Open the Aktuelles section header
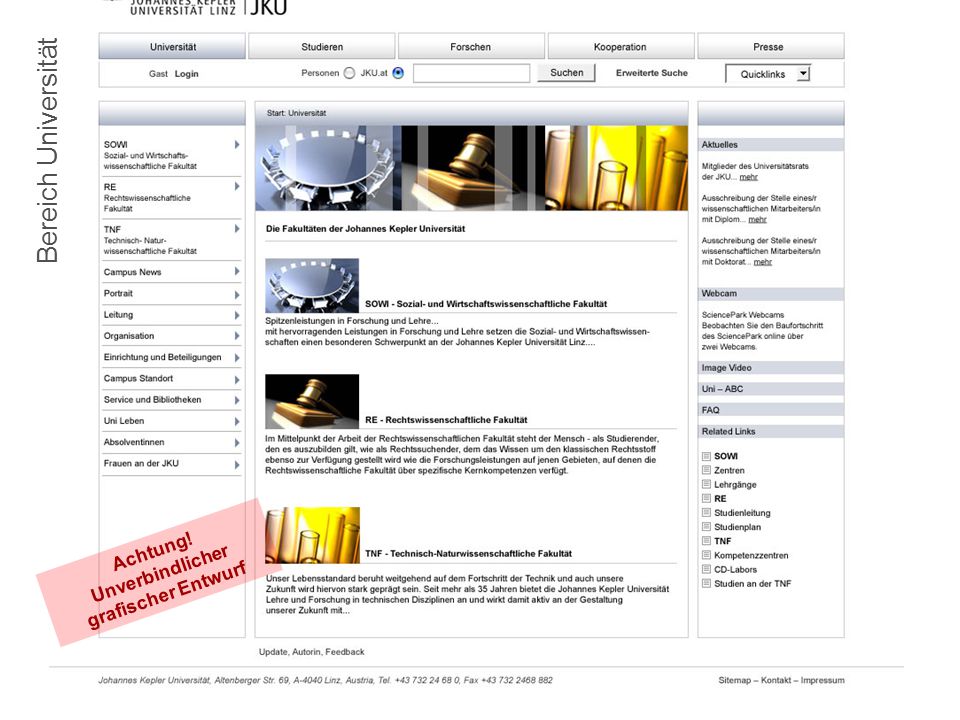Image resolution: width=960 pixels, height=720 pixels. pyautogui.click(x=771, y=144)
